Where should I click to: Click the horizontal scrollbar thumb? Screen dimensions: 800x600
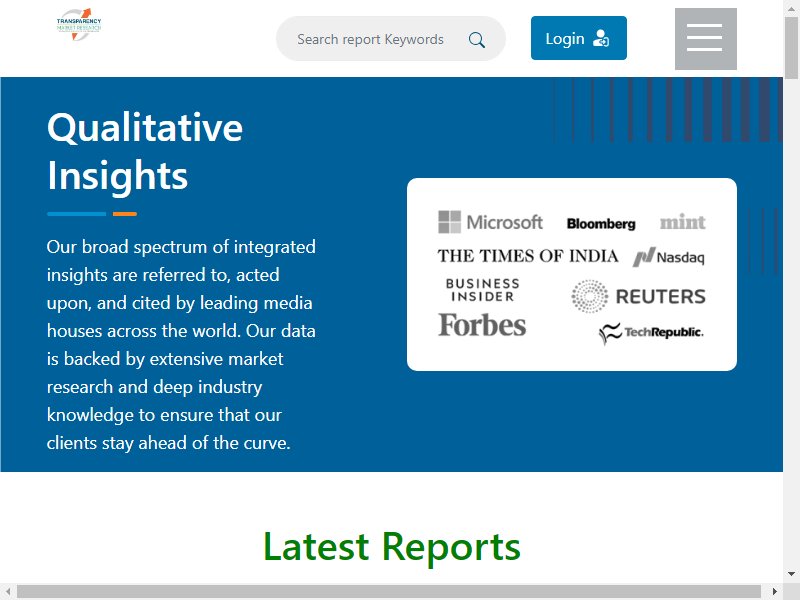click(x=389, y=592)
